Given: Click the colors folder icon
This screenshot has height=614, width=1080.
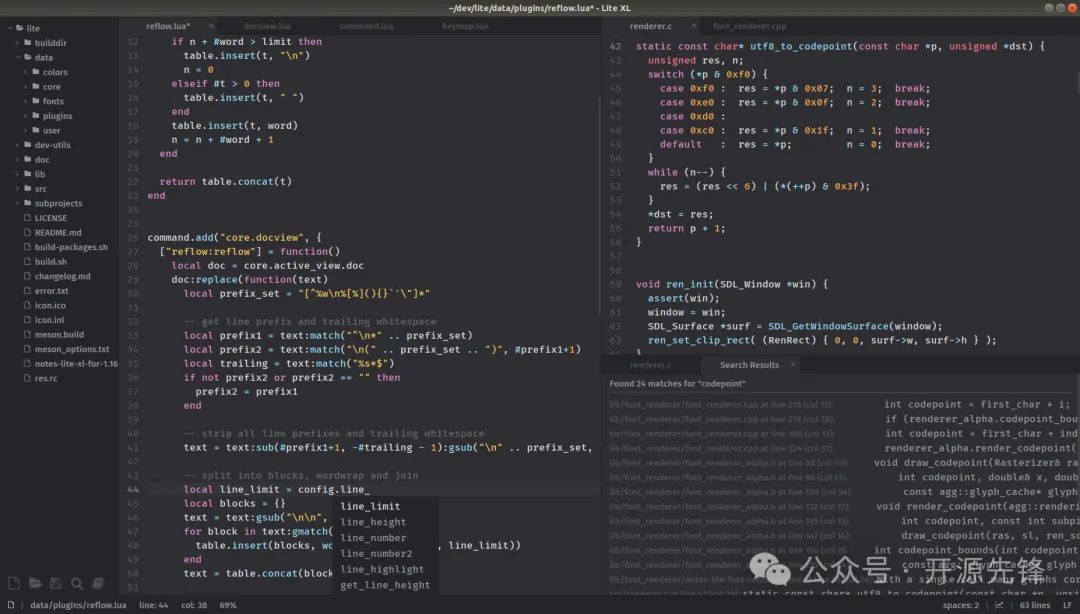Looking at the screenshot, I should [x=36, y=72].
